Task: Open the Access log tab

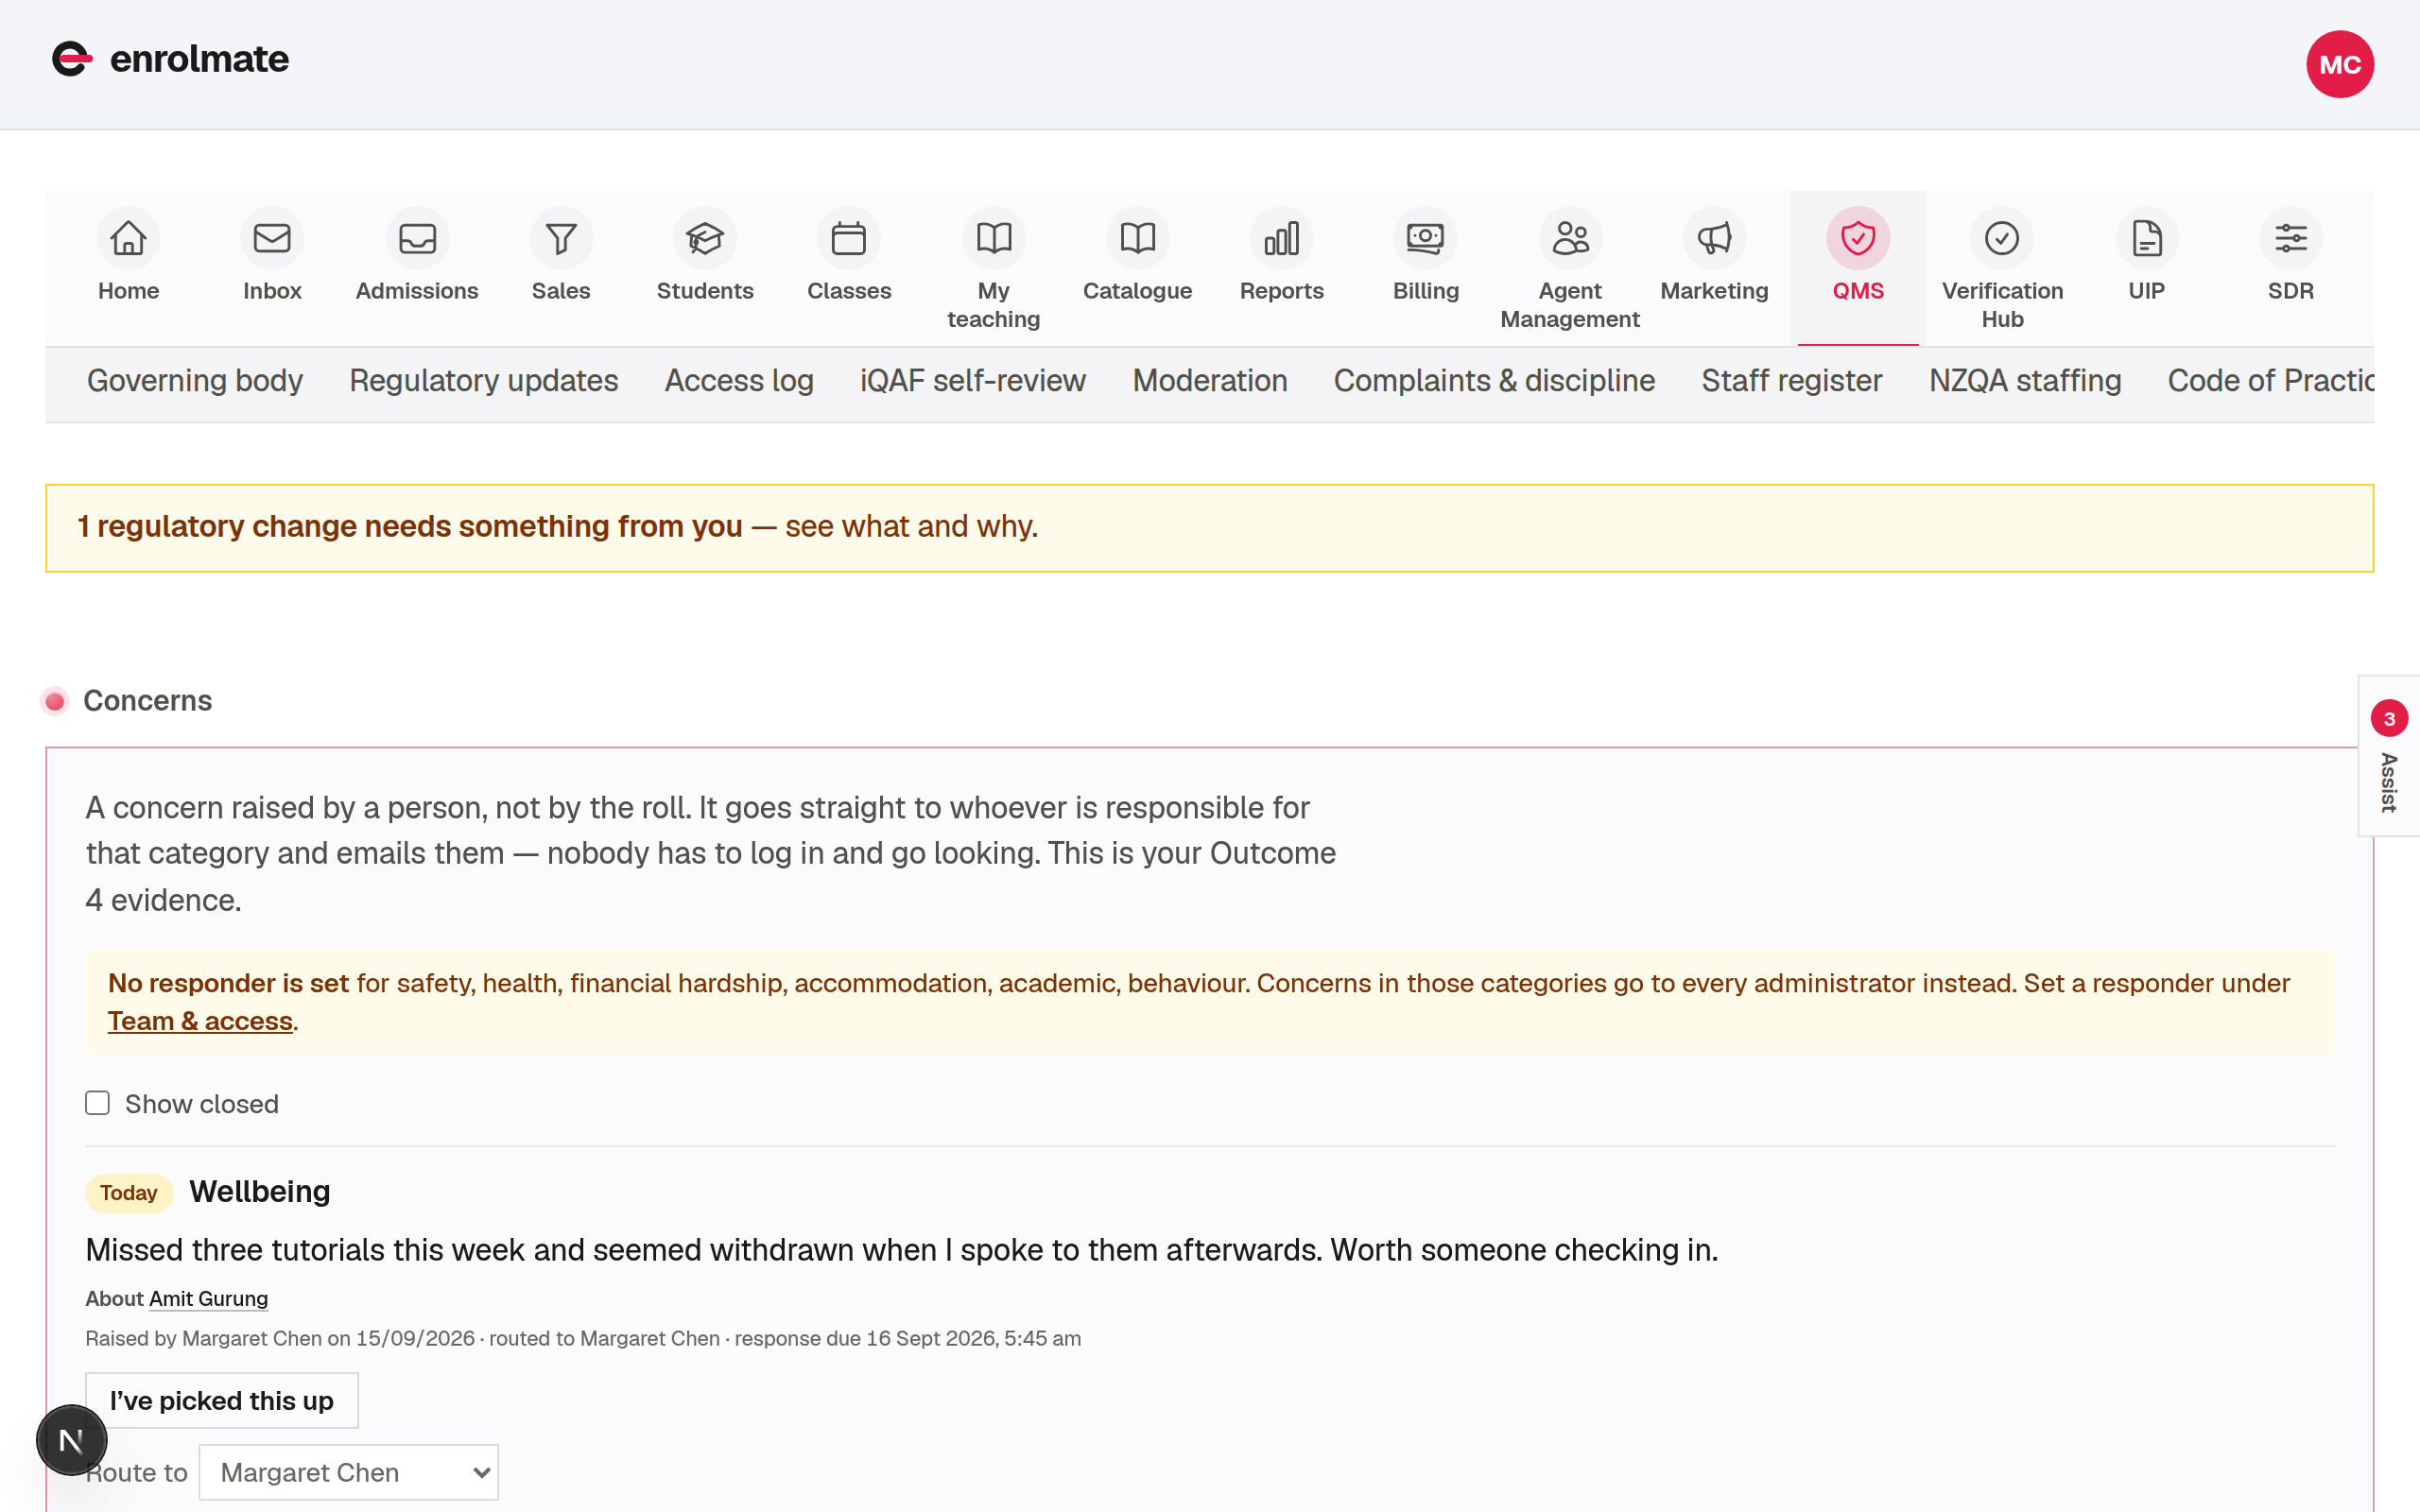Action: [x=739, y=381]
